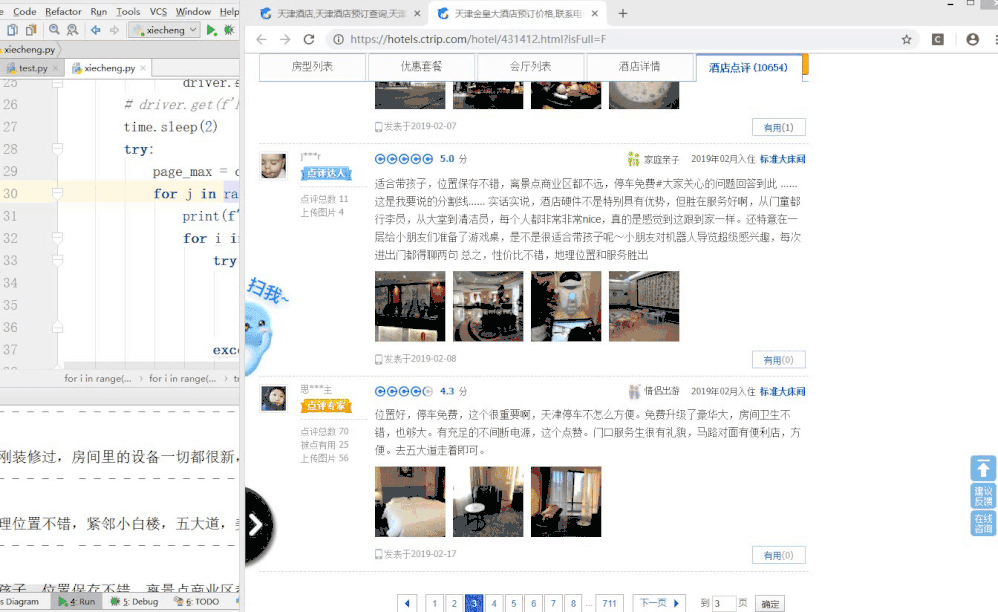Image resolution: width=998 pixels, height=612 pixels.
Task: Click the Replace magnifier icon in PyCharm toolbar
Action: (73, 30)
